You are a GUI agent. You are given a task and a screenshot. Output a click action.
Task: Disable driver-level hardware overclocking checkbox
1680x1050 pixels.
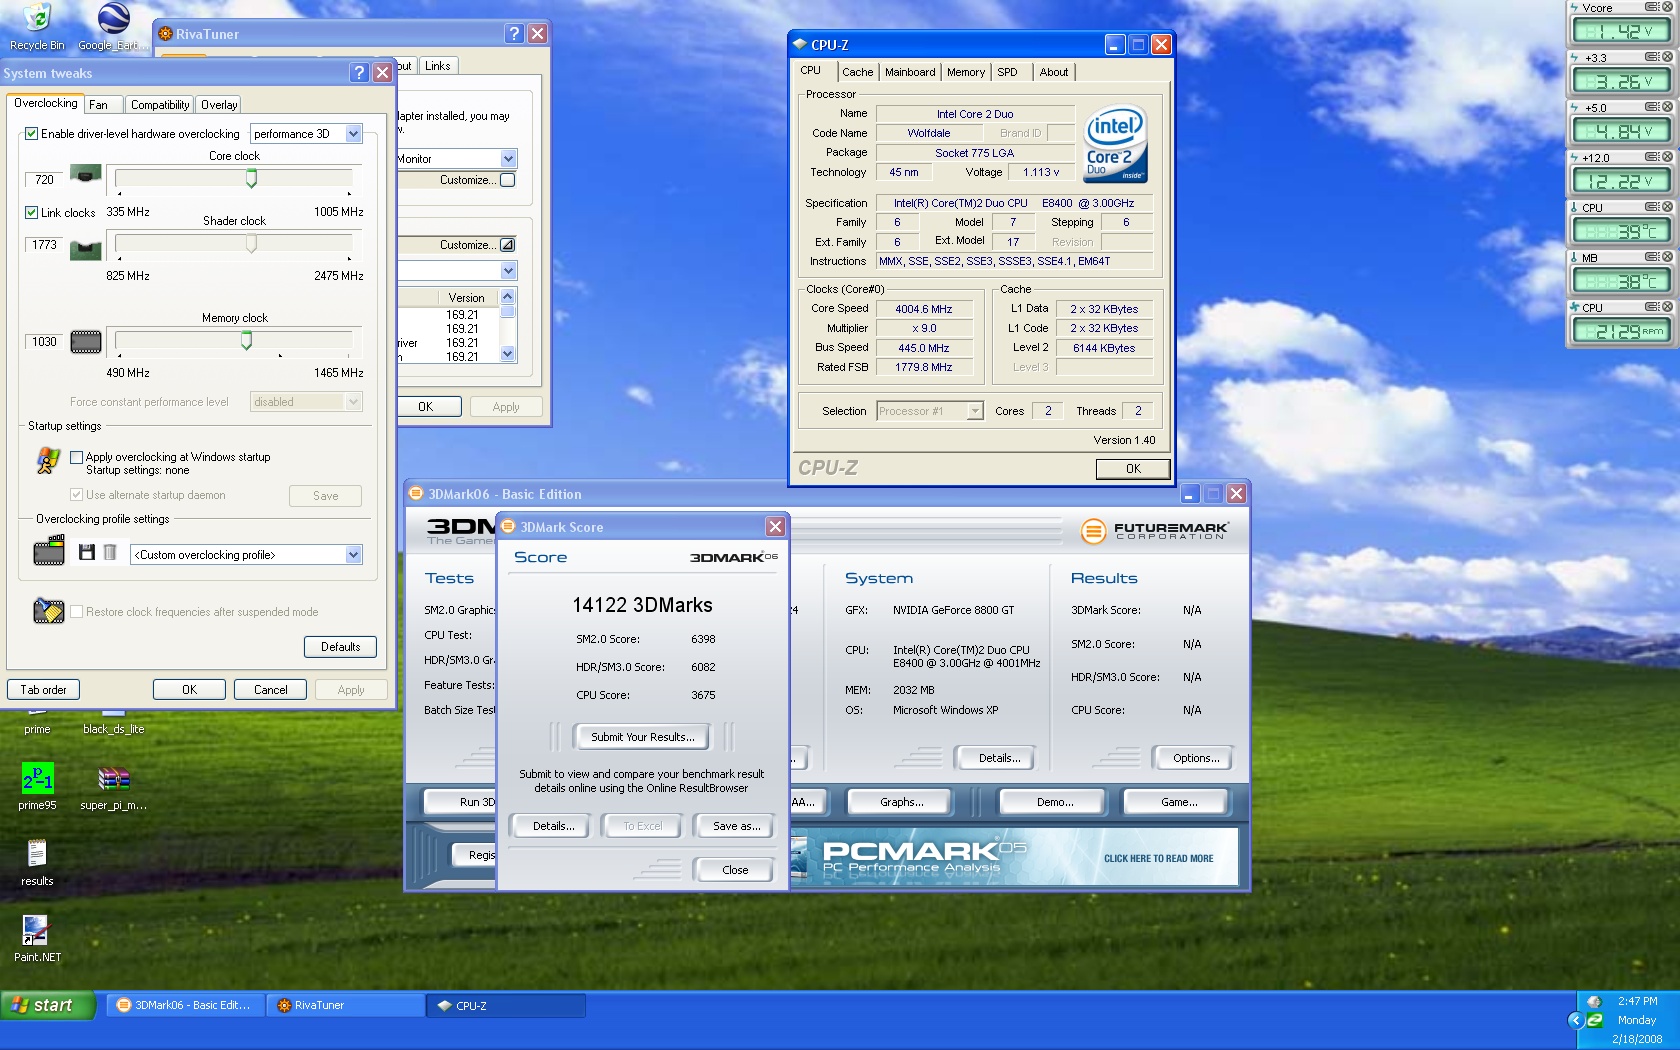tap(32, 134)
